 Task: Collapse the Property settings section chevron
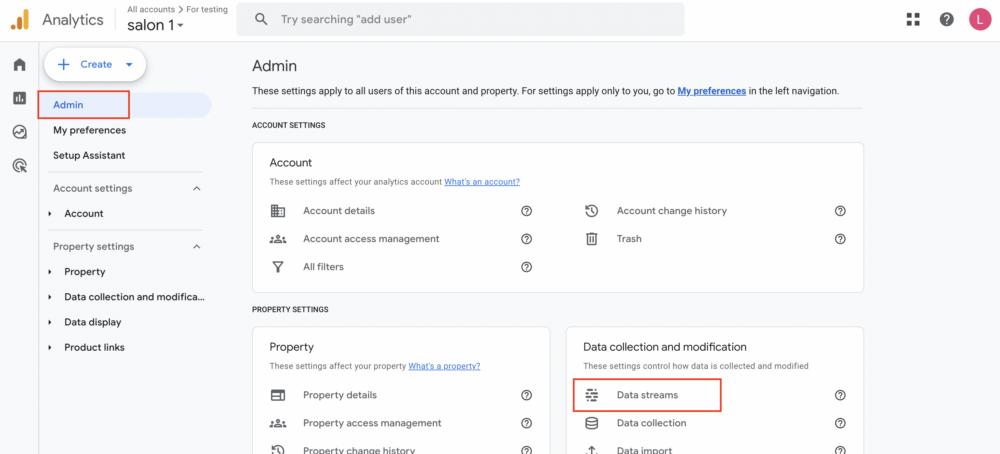click(197, 247)
